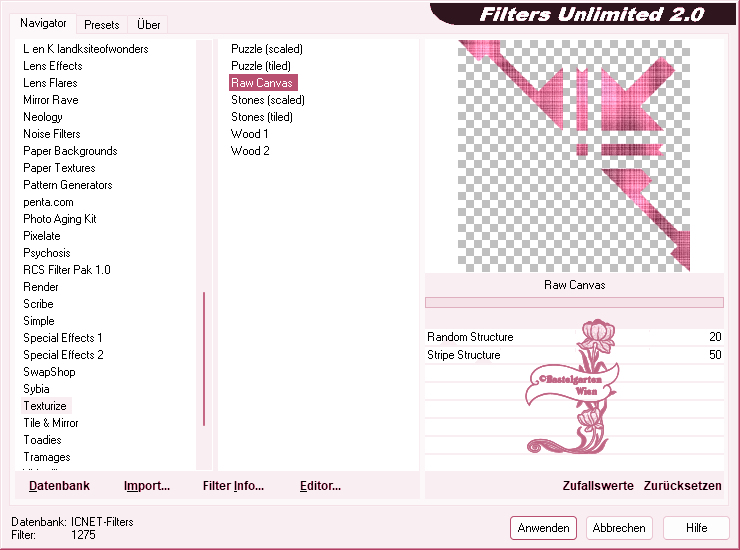The height and width of the screenshot is (550, 740).
Task: Switch to the Presets tab
Action: coord(103,24)
